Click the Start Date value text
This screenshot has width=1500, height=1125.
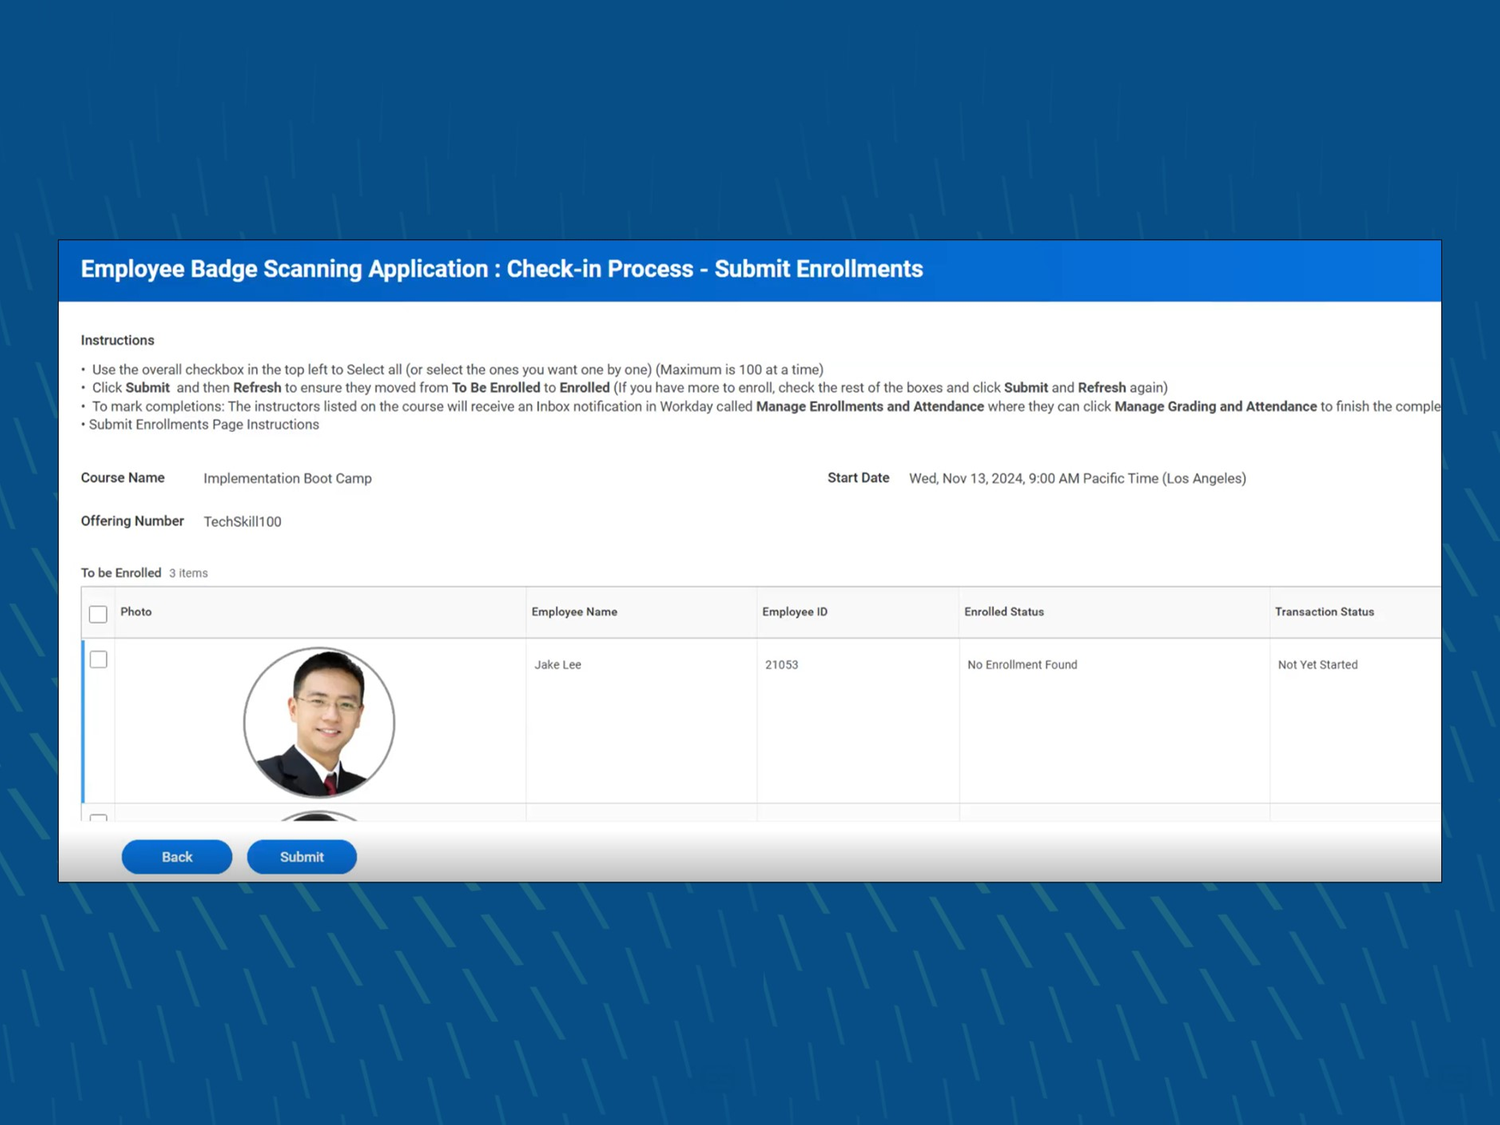click(1077, 478)
